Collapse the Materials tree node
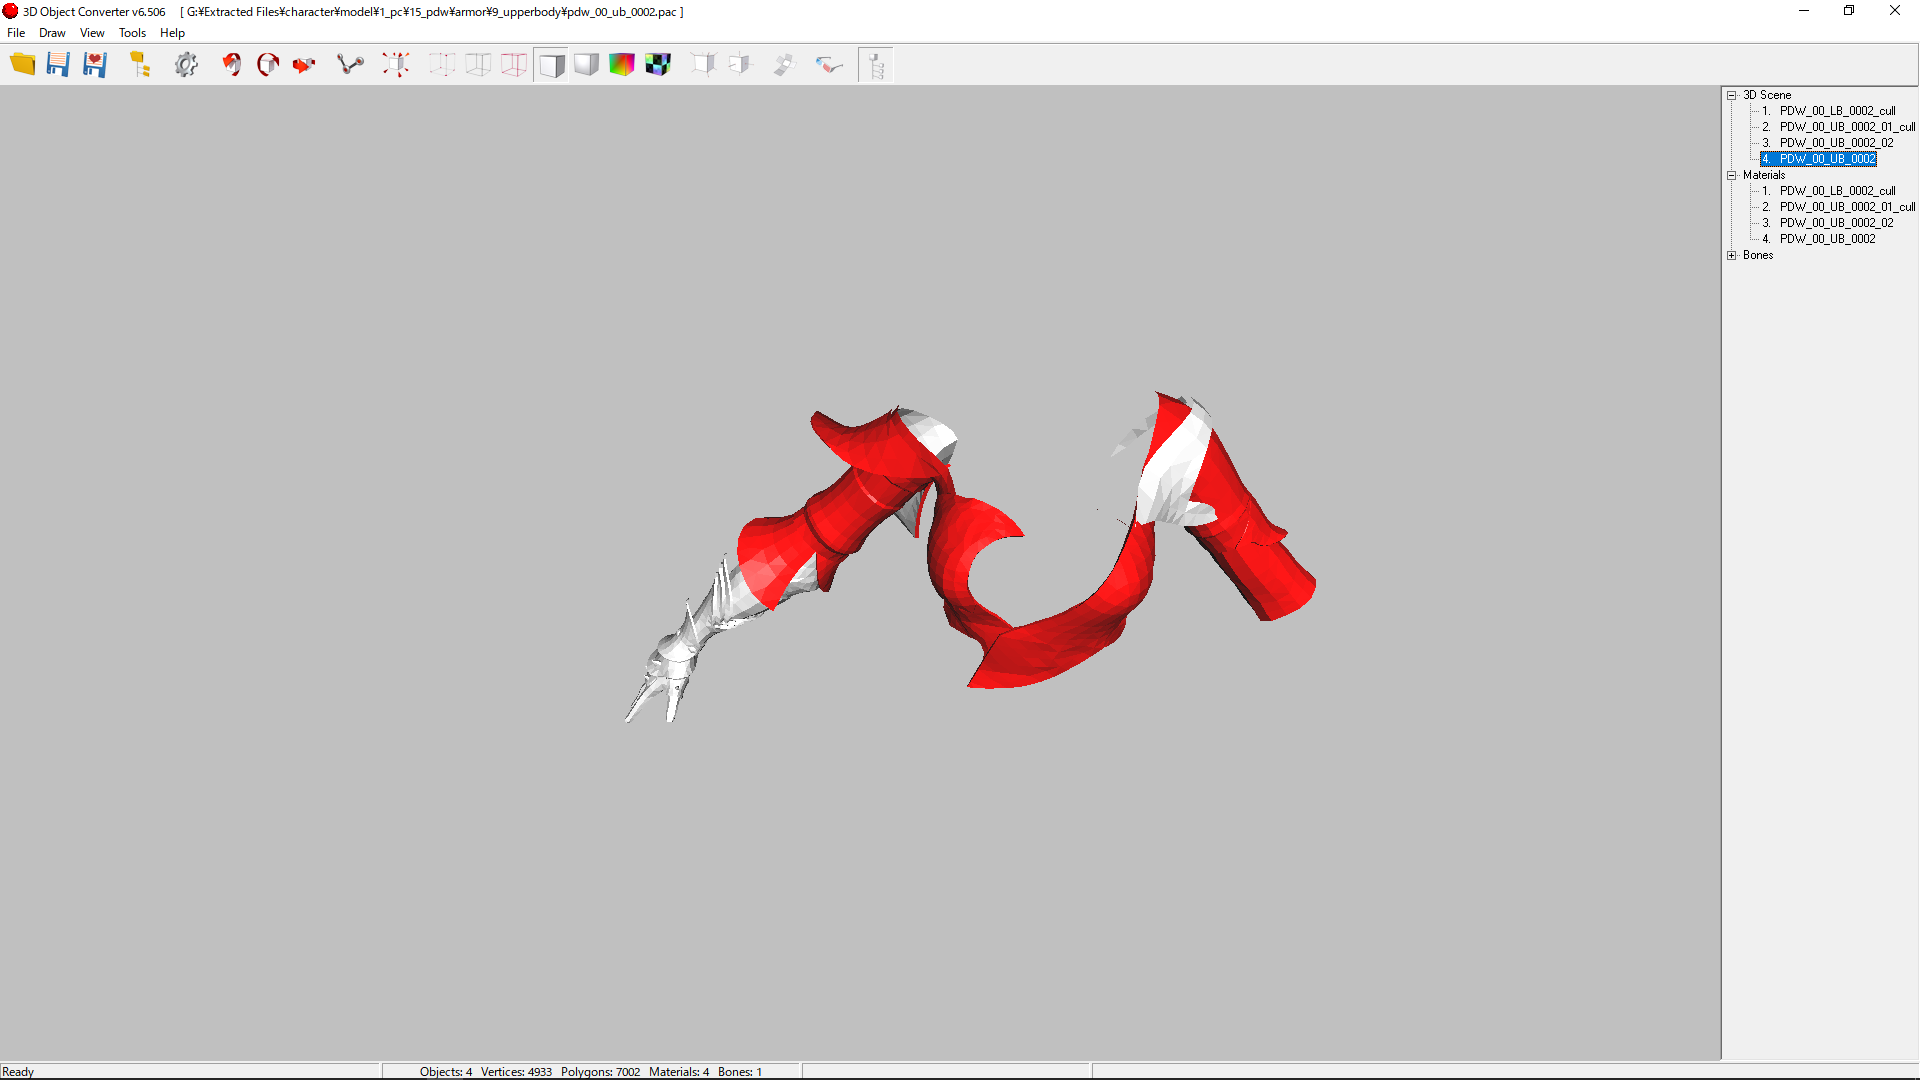Screen dimensions: 1920x1080 (1732, 175)
